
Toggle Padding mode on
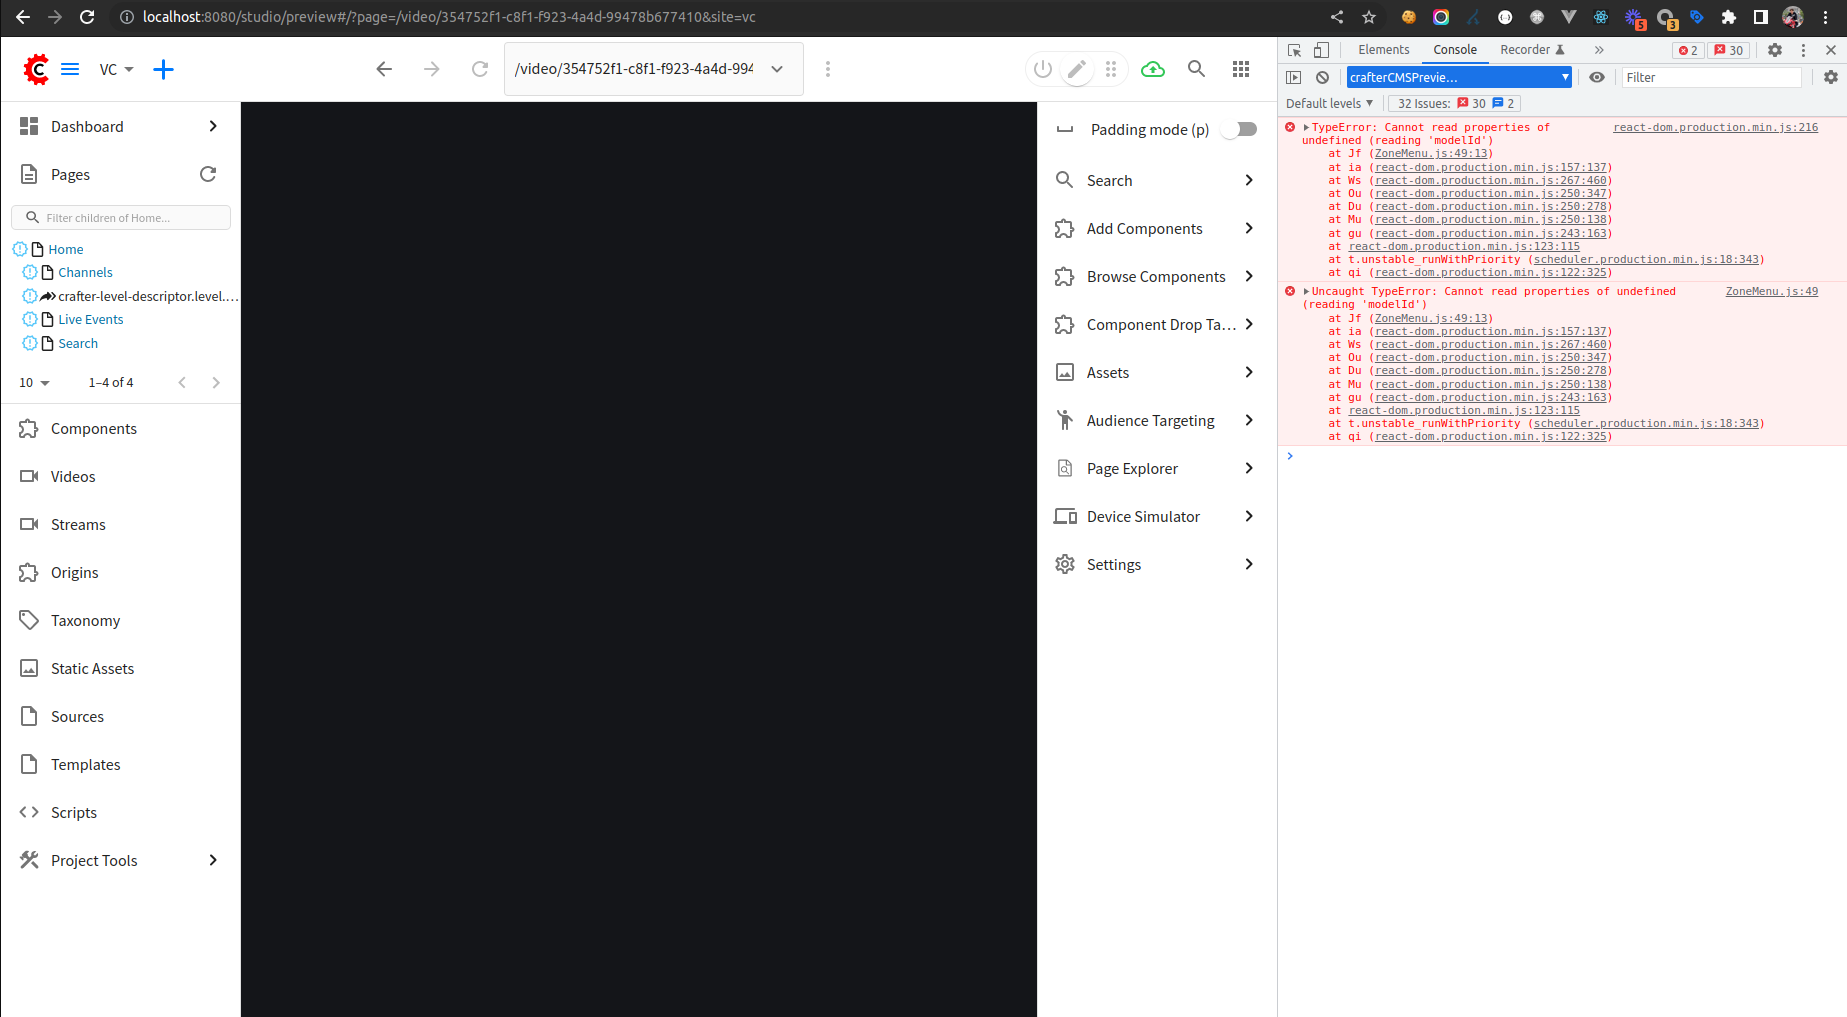tap(1239, 129)
